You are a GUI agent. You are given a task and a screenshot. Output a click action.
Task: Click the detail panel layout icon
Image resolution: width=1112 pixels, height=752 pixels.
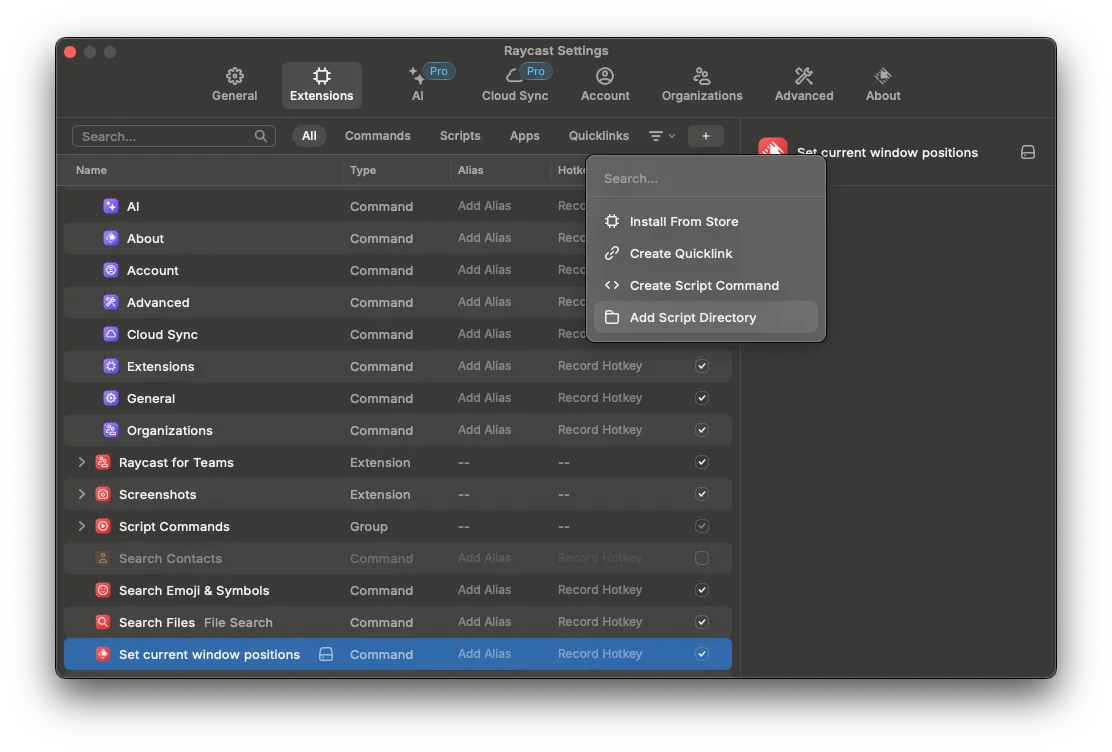(1028, 152)
